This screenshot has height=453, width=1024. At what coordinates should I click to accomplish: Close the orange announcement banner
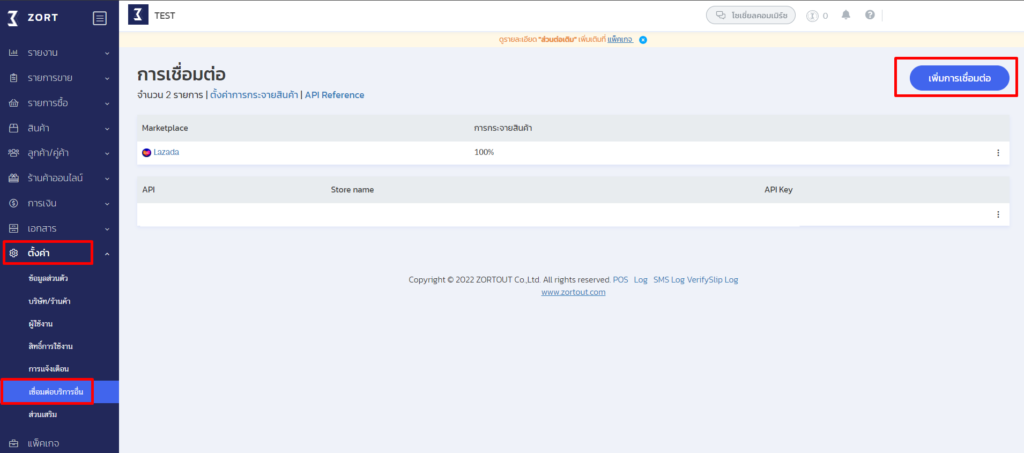[643, 40]
